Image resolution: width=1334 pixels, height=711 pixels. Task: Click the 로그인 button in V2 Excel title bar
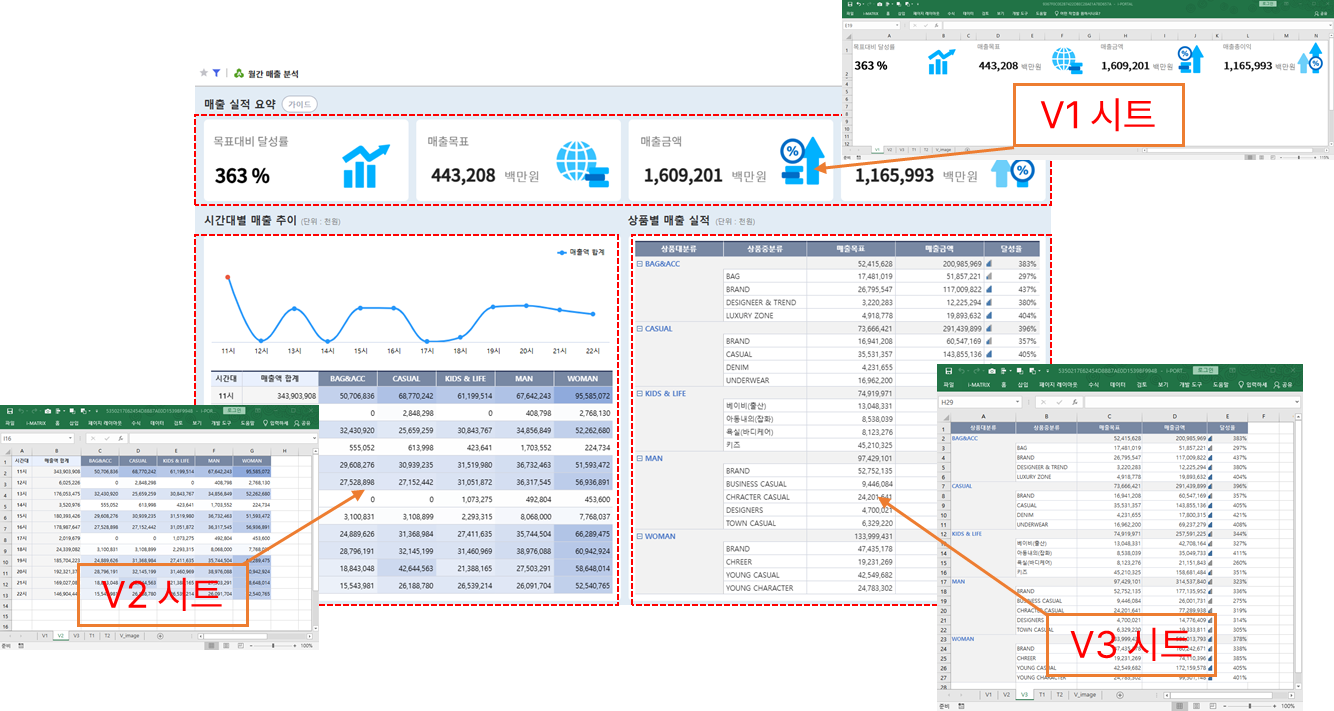tap(234, 410)
